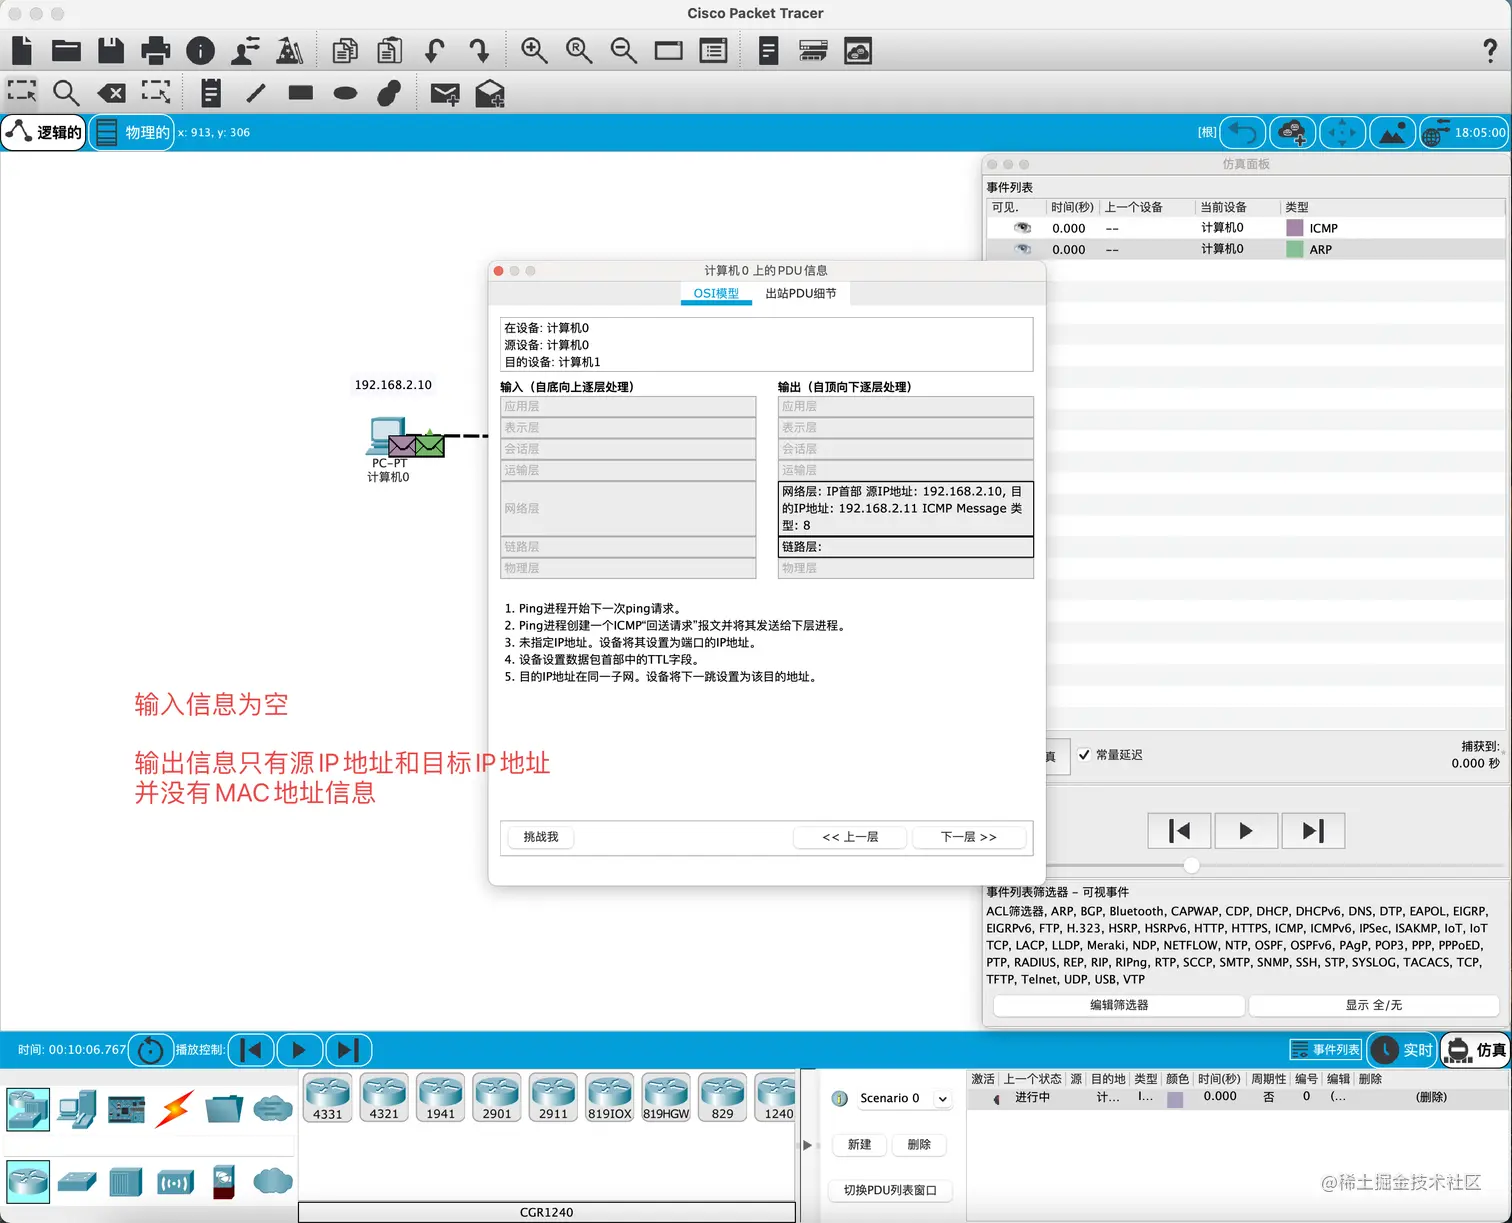This screenshot has width=1512, height=1223.
Task: Place a Note on workspace
Action: 211,93
